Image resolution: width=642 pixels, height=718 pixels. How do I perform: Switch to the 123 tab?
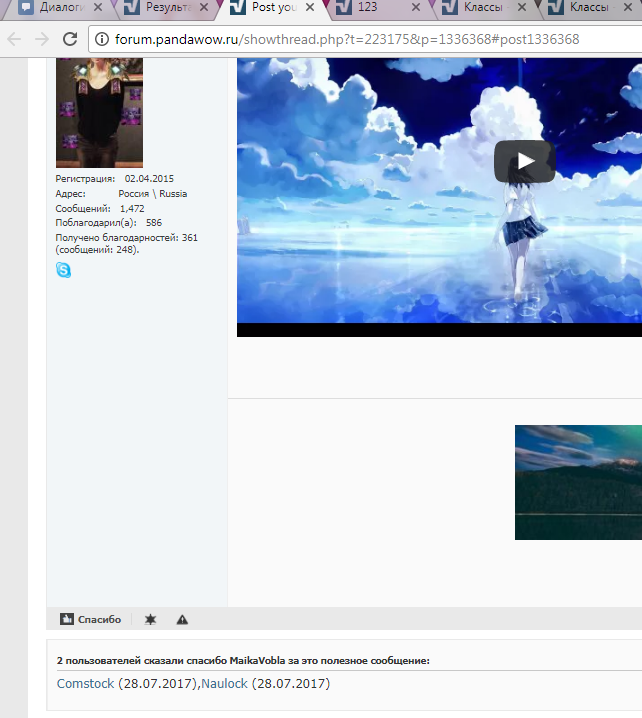tap(380, 7)
